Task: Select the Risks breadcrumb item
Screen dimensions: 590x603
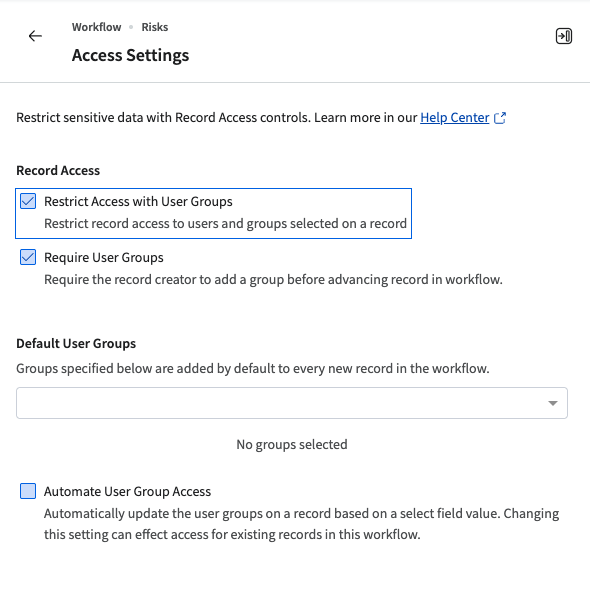Action: click(155, 27)
